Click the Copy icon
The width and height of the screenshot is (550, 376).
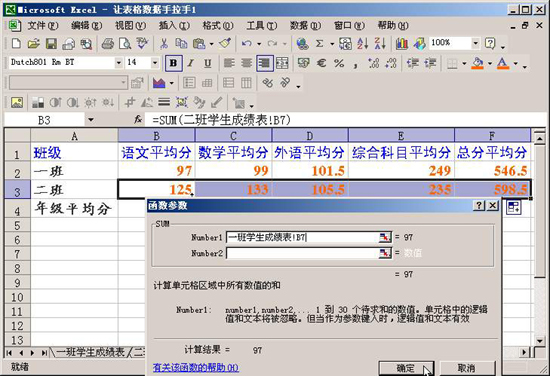click(181, 43)
